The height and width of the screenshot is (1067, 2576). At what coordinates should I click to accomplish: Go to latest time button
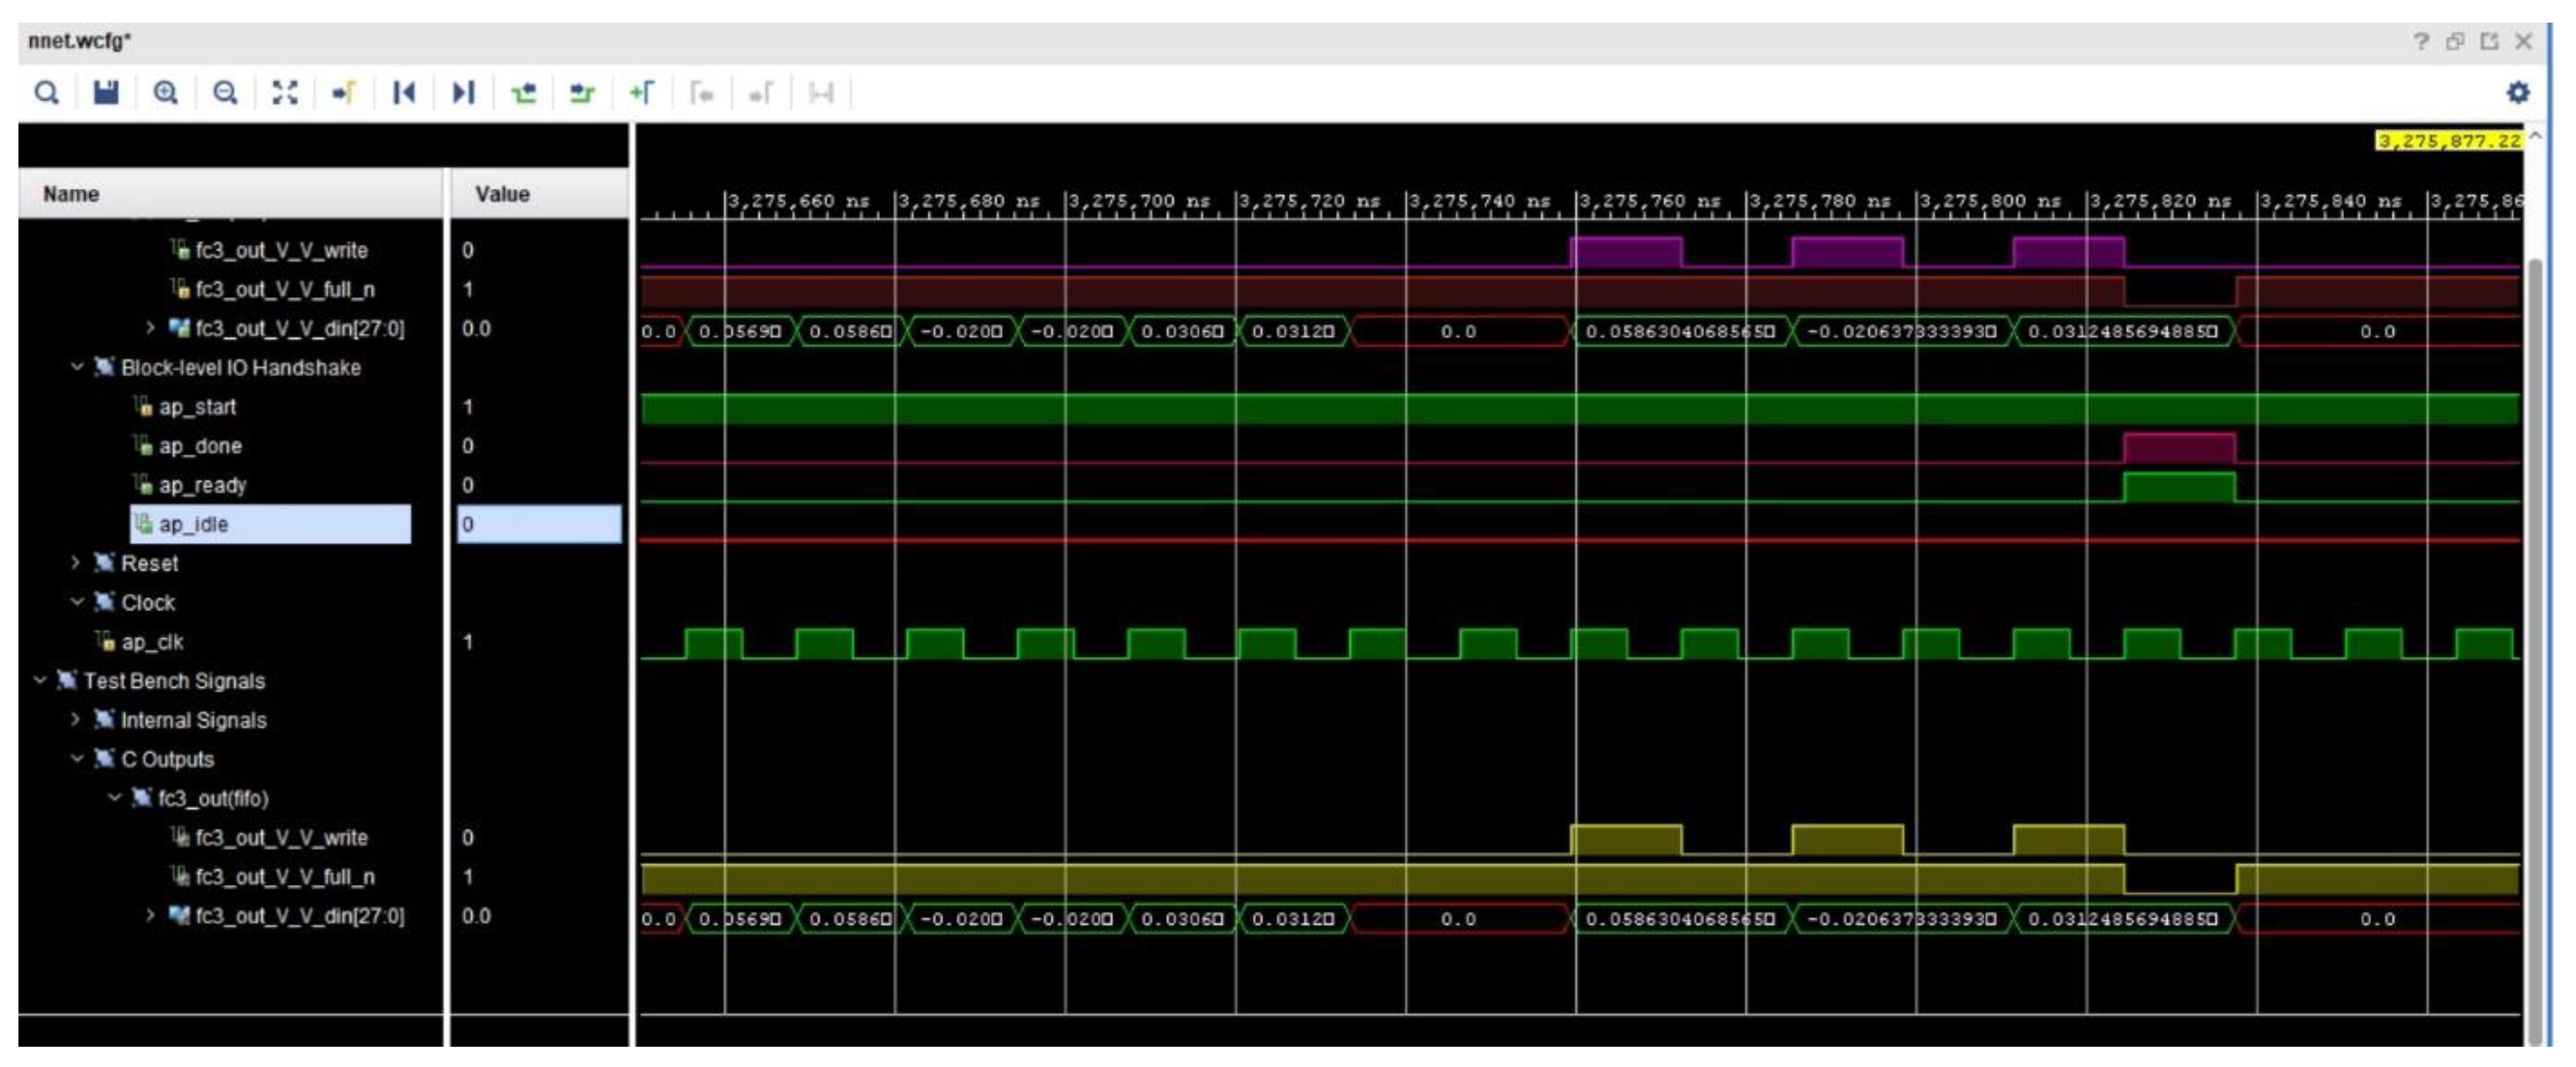463,93
